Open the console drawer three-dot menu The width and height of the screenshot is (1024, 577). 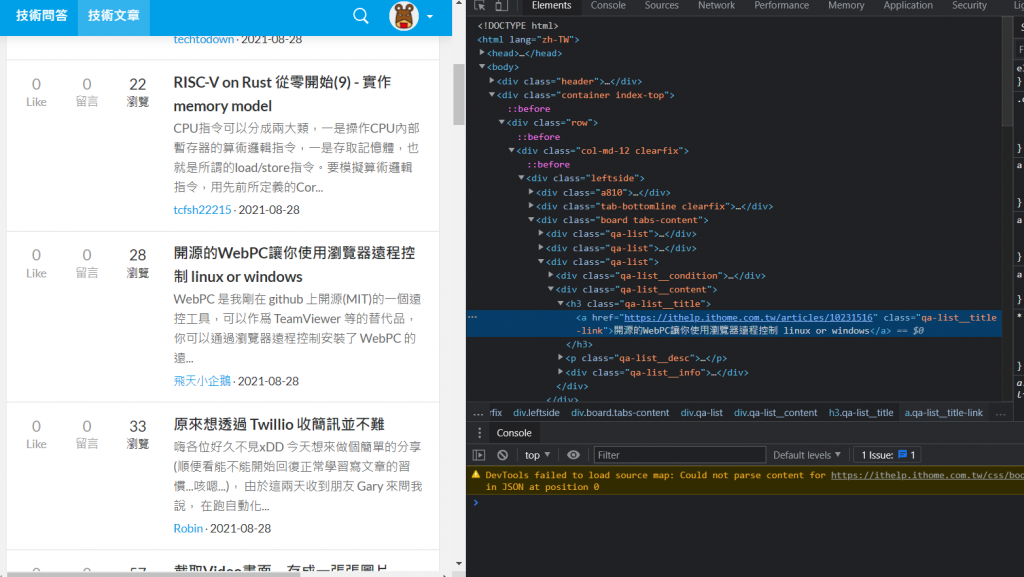pyautogui.click(x=479, y=433)
